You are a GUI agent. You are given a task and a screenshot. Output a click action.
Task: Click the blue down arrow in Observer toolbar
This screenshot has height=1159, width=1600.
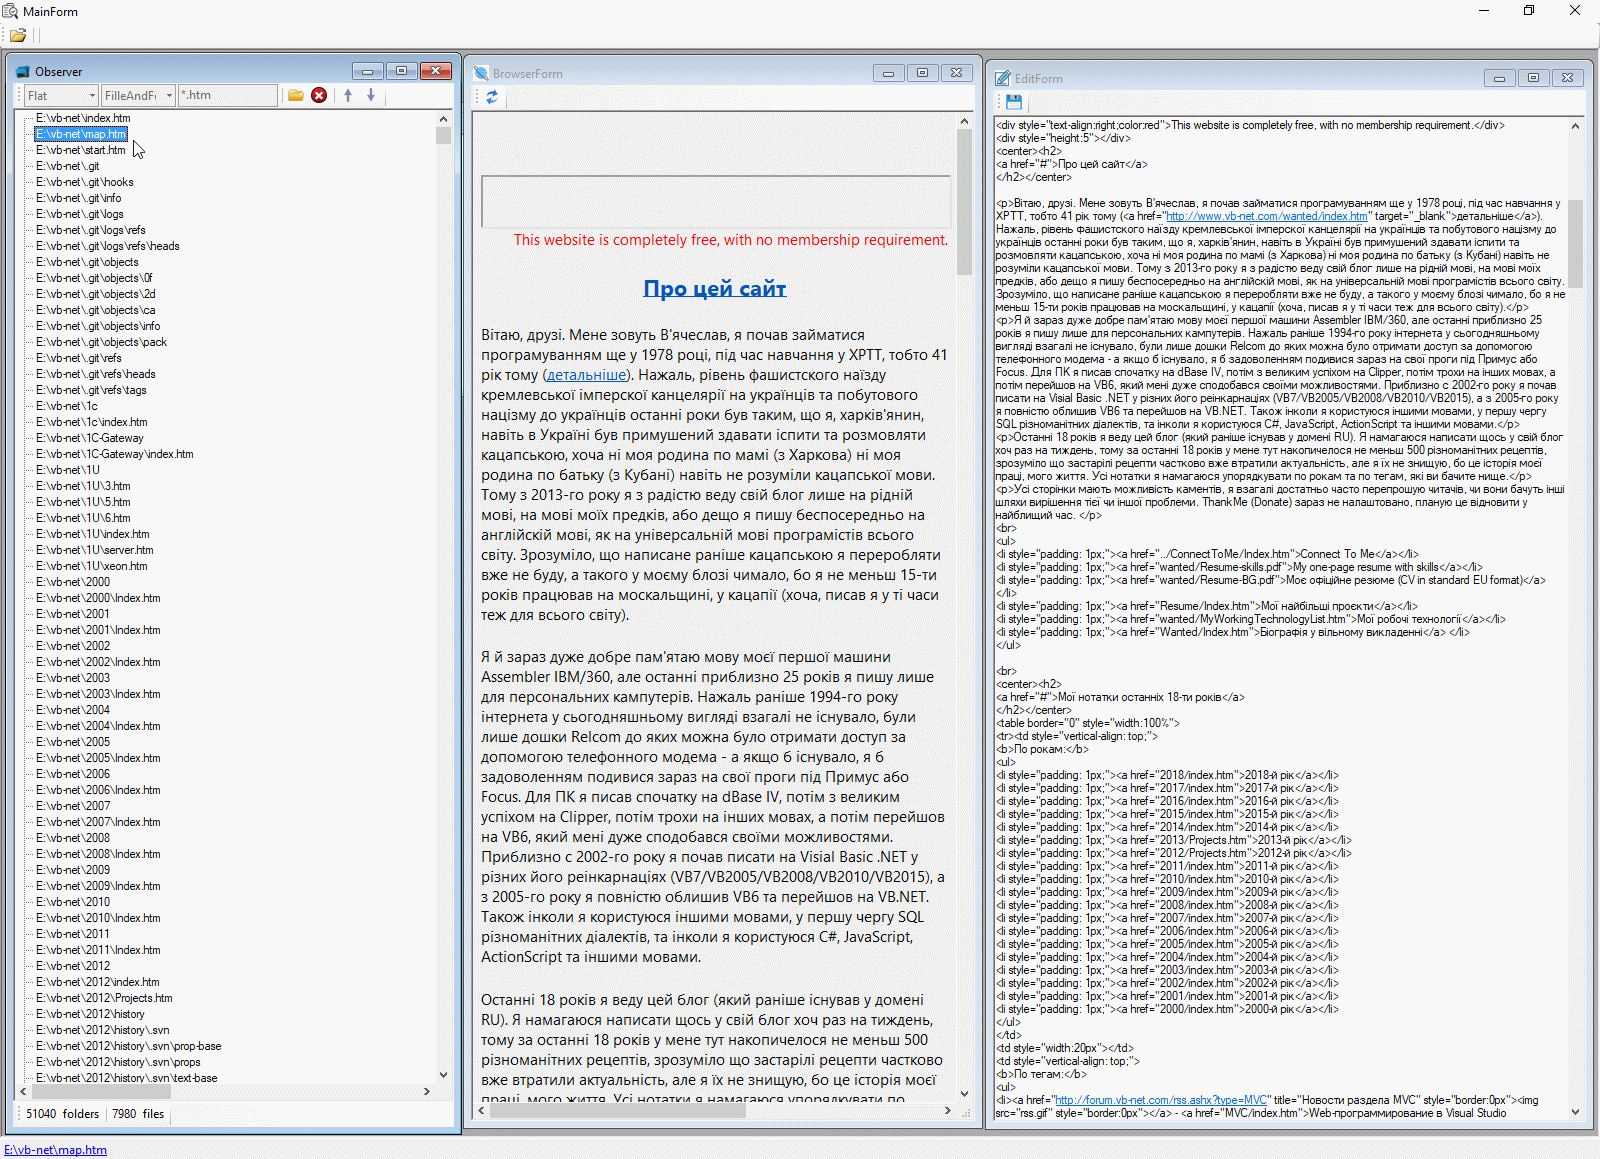click(371, 95)
